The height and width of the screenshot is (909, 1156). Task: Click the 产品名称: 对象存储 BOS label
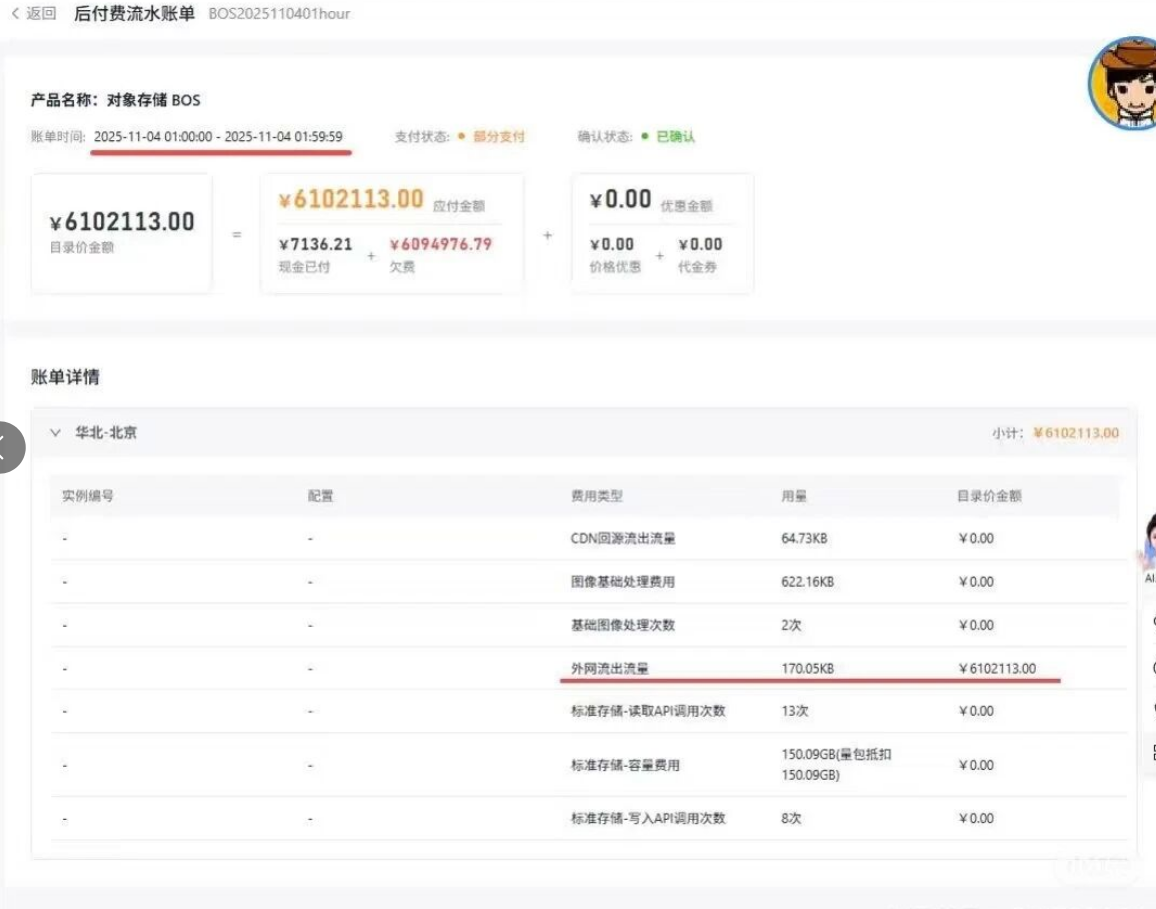pos(116,100)
